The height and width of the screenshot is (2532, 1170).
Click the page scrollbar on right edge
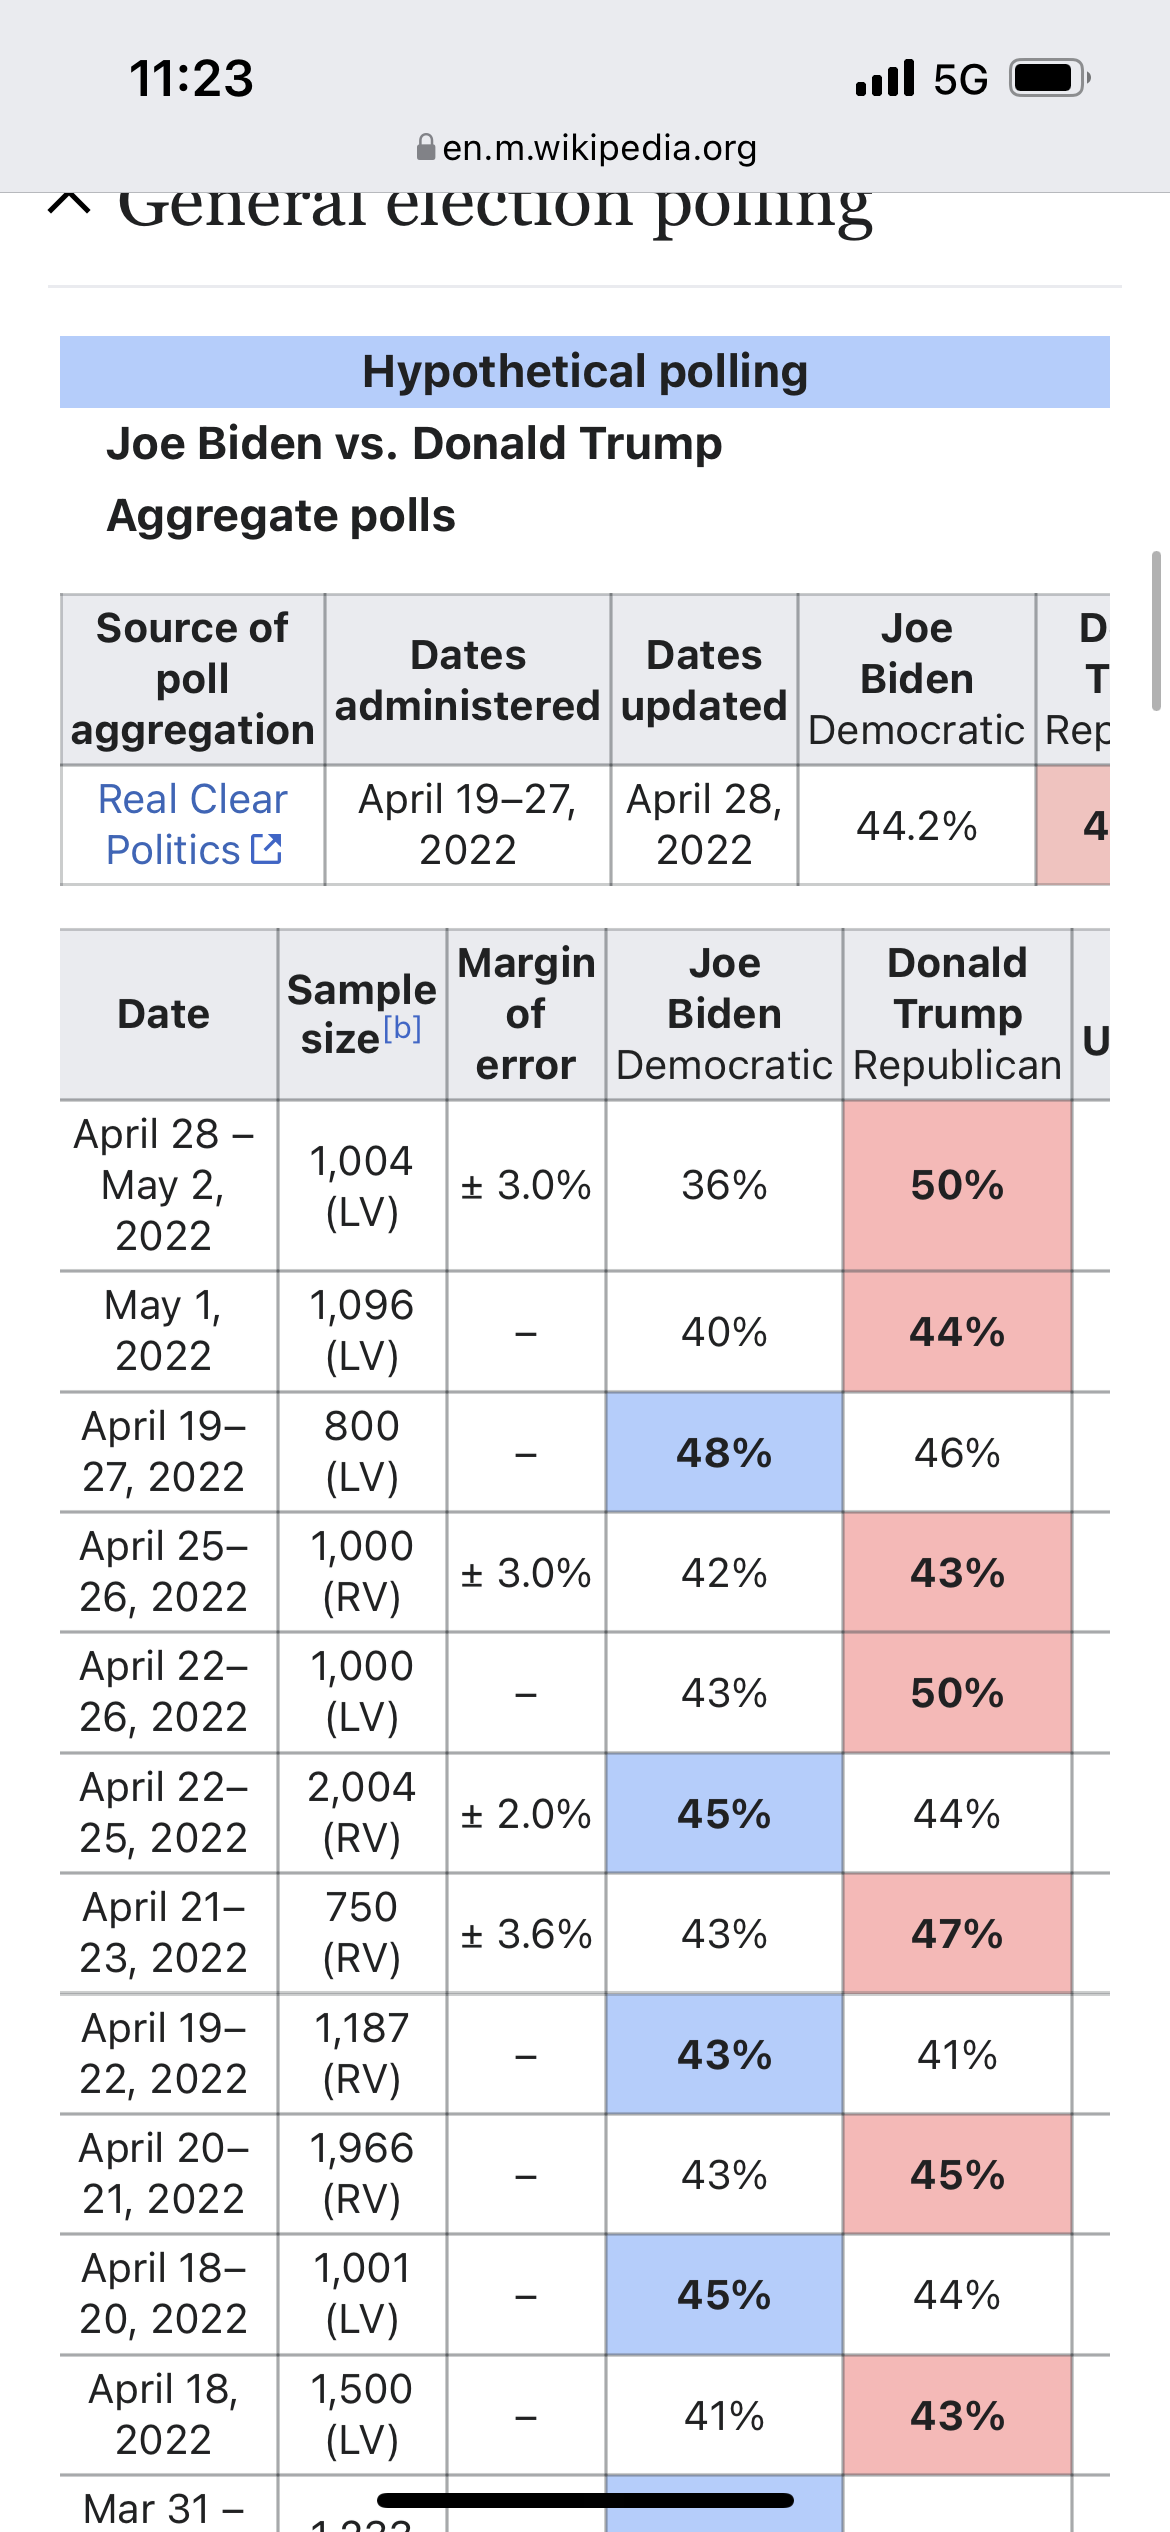(1156, 630)
